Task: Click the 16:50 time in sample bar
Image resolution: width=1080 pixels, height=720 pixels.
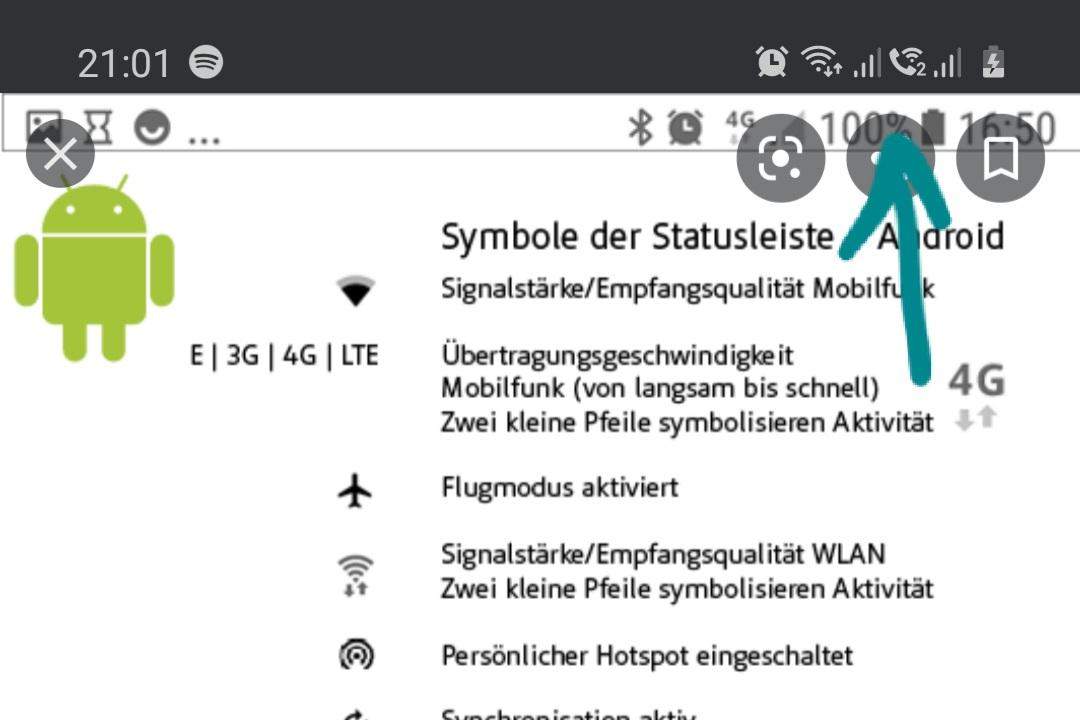Action: click(1008, 128)
